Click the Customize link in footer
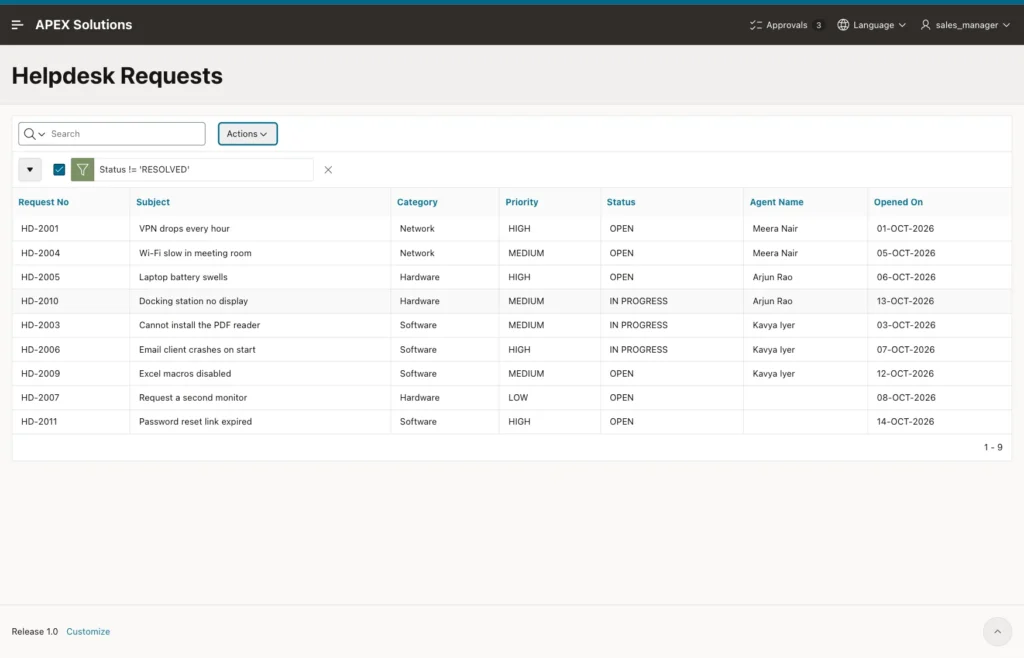The width and height of the screenshot is (1024, 658). [x=88, y=631]
